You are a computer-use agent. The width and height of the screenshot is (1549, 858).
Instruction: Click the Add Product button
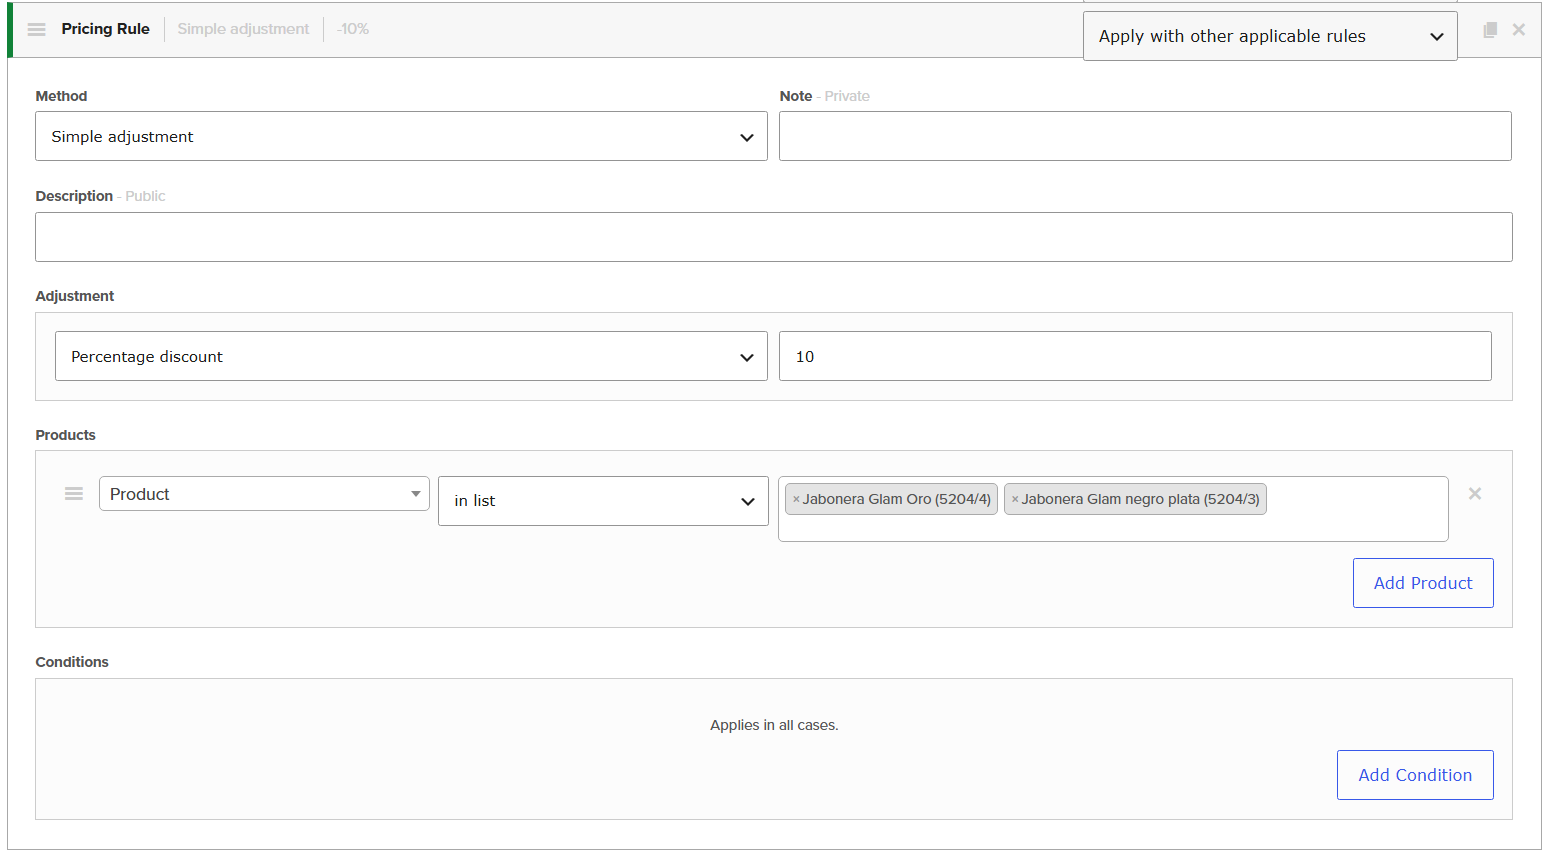click(1423, 583)
